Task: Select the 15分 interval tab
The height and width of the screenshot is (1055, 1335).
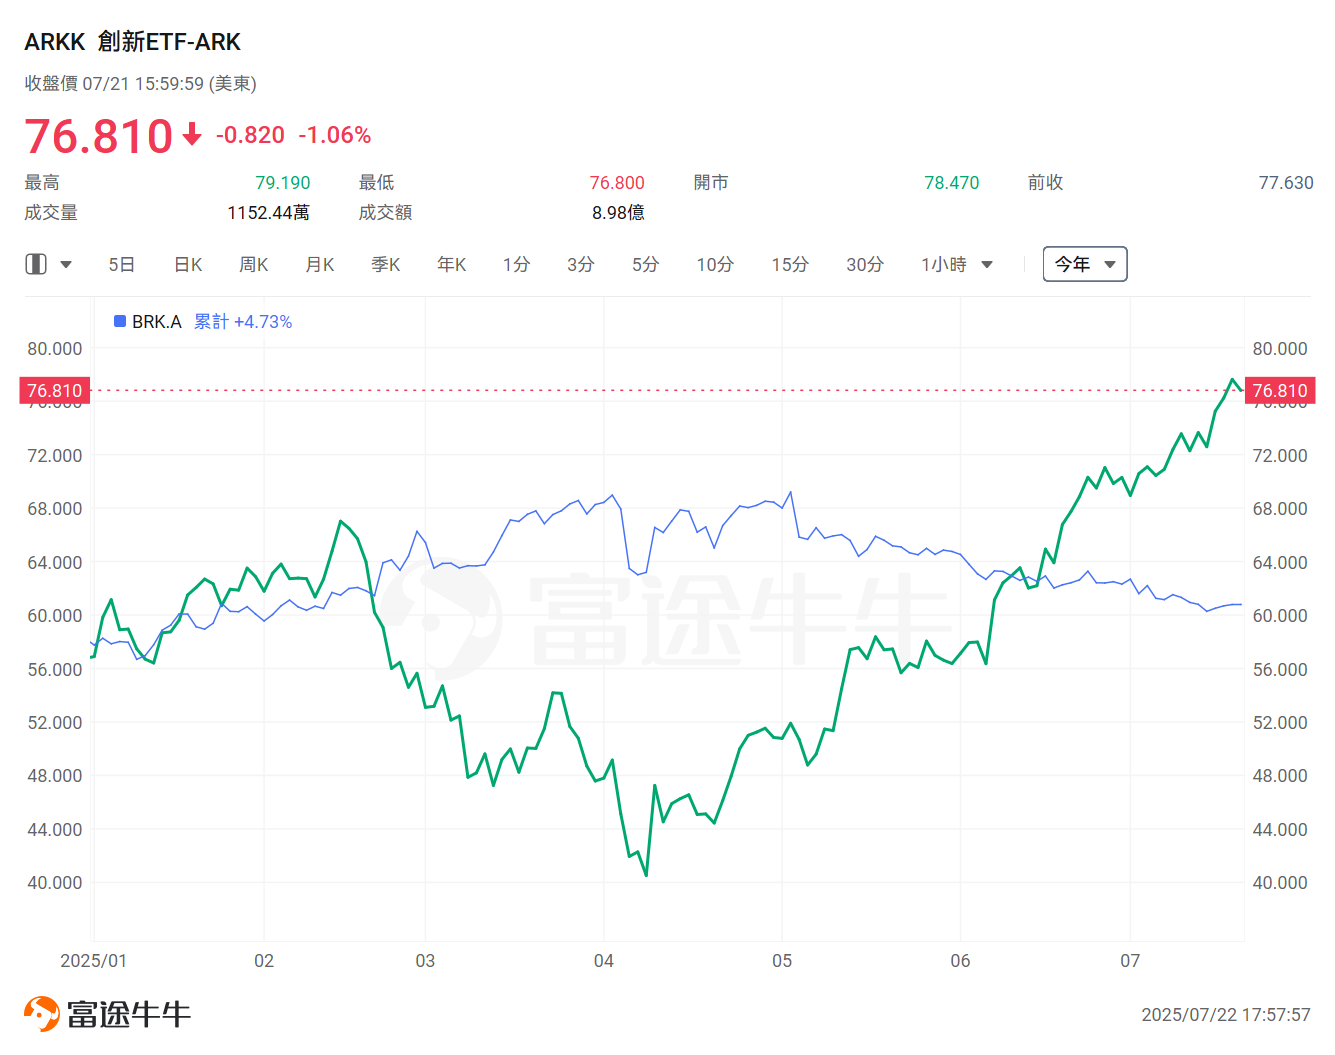Action: 790,265
